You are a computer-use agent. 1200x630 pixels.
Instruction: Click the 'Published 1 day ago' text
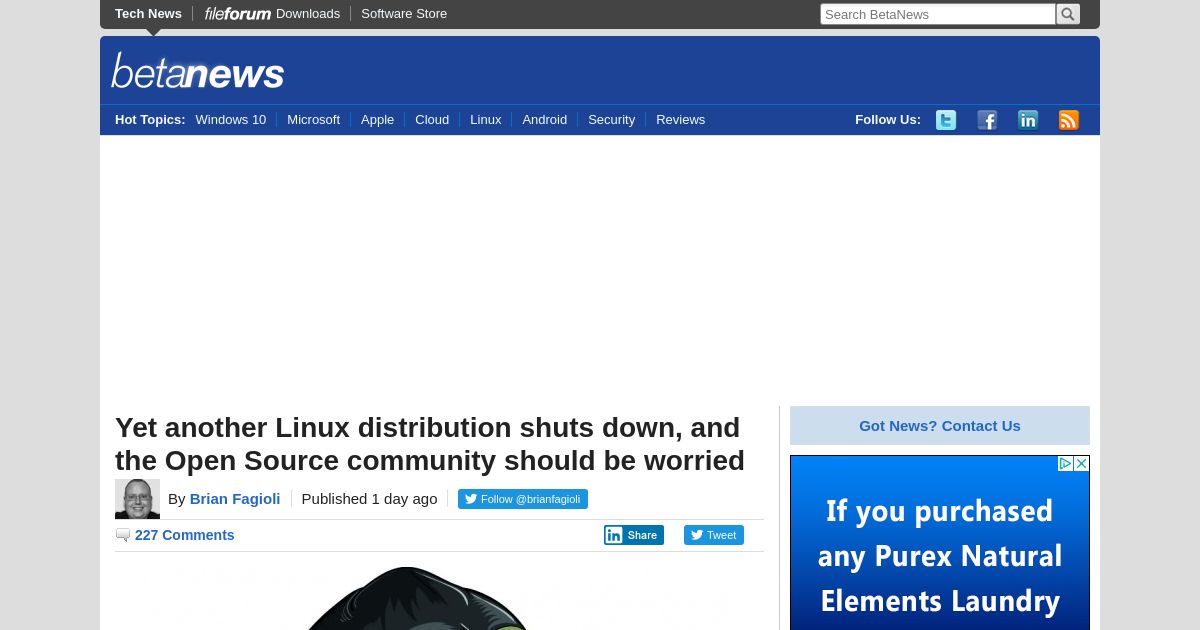(x=369, y=499)
